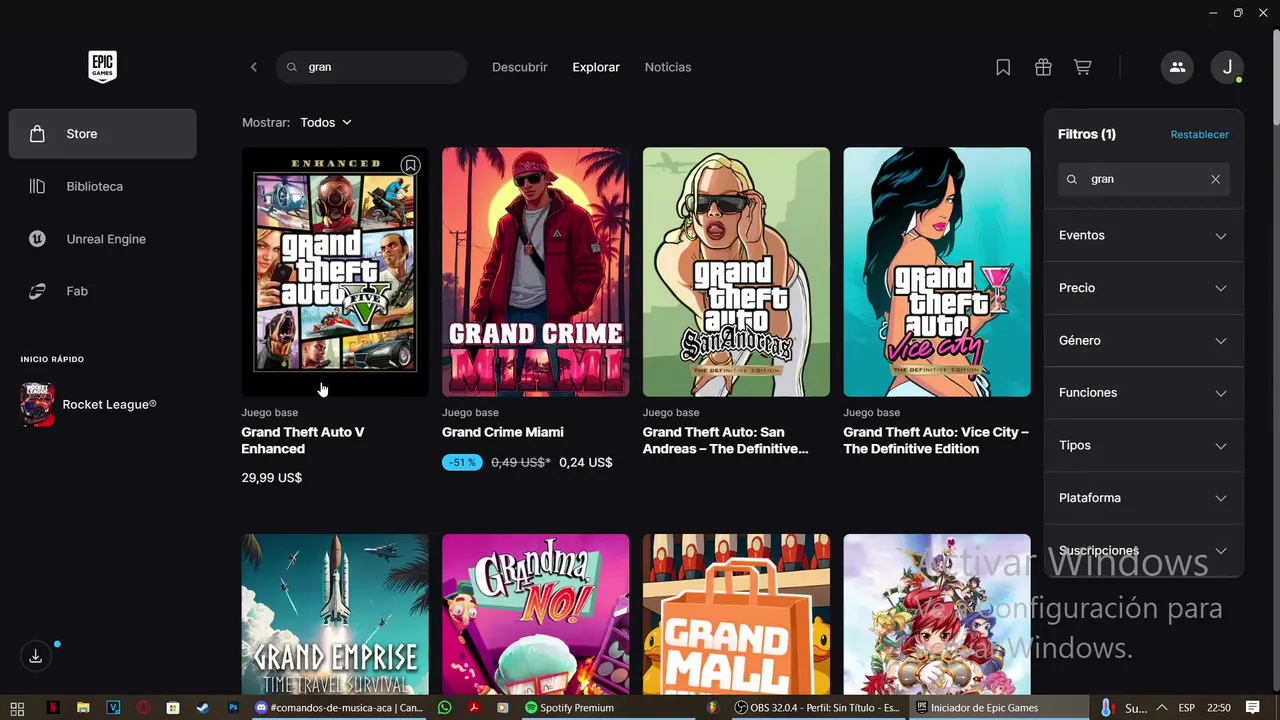
Task: Open Fab in the sidebar
Action: [102, 291]
